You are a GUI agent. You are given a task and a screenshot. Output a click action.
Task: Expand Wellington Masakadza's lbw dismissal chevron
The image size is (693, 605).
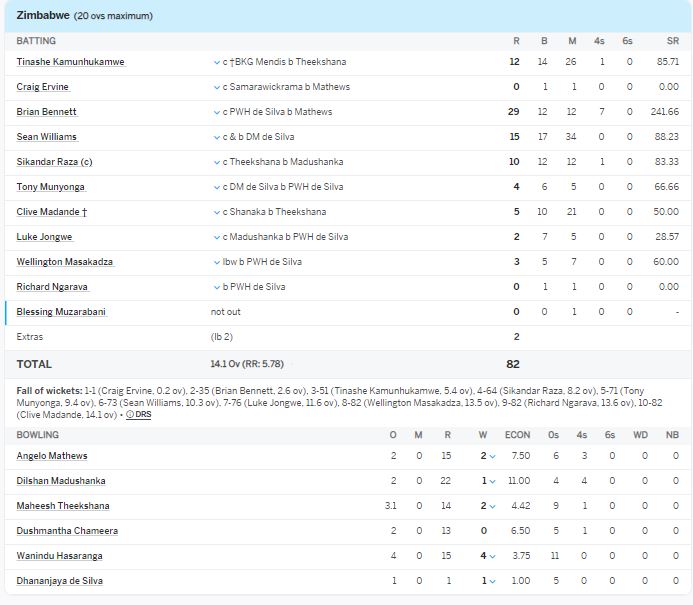pos(217,262)
